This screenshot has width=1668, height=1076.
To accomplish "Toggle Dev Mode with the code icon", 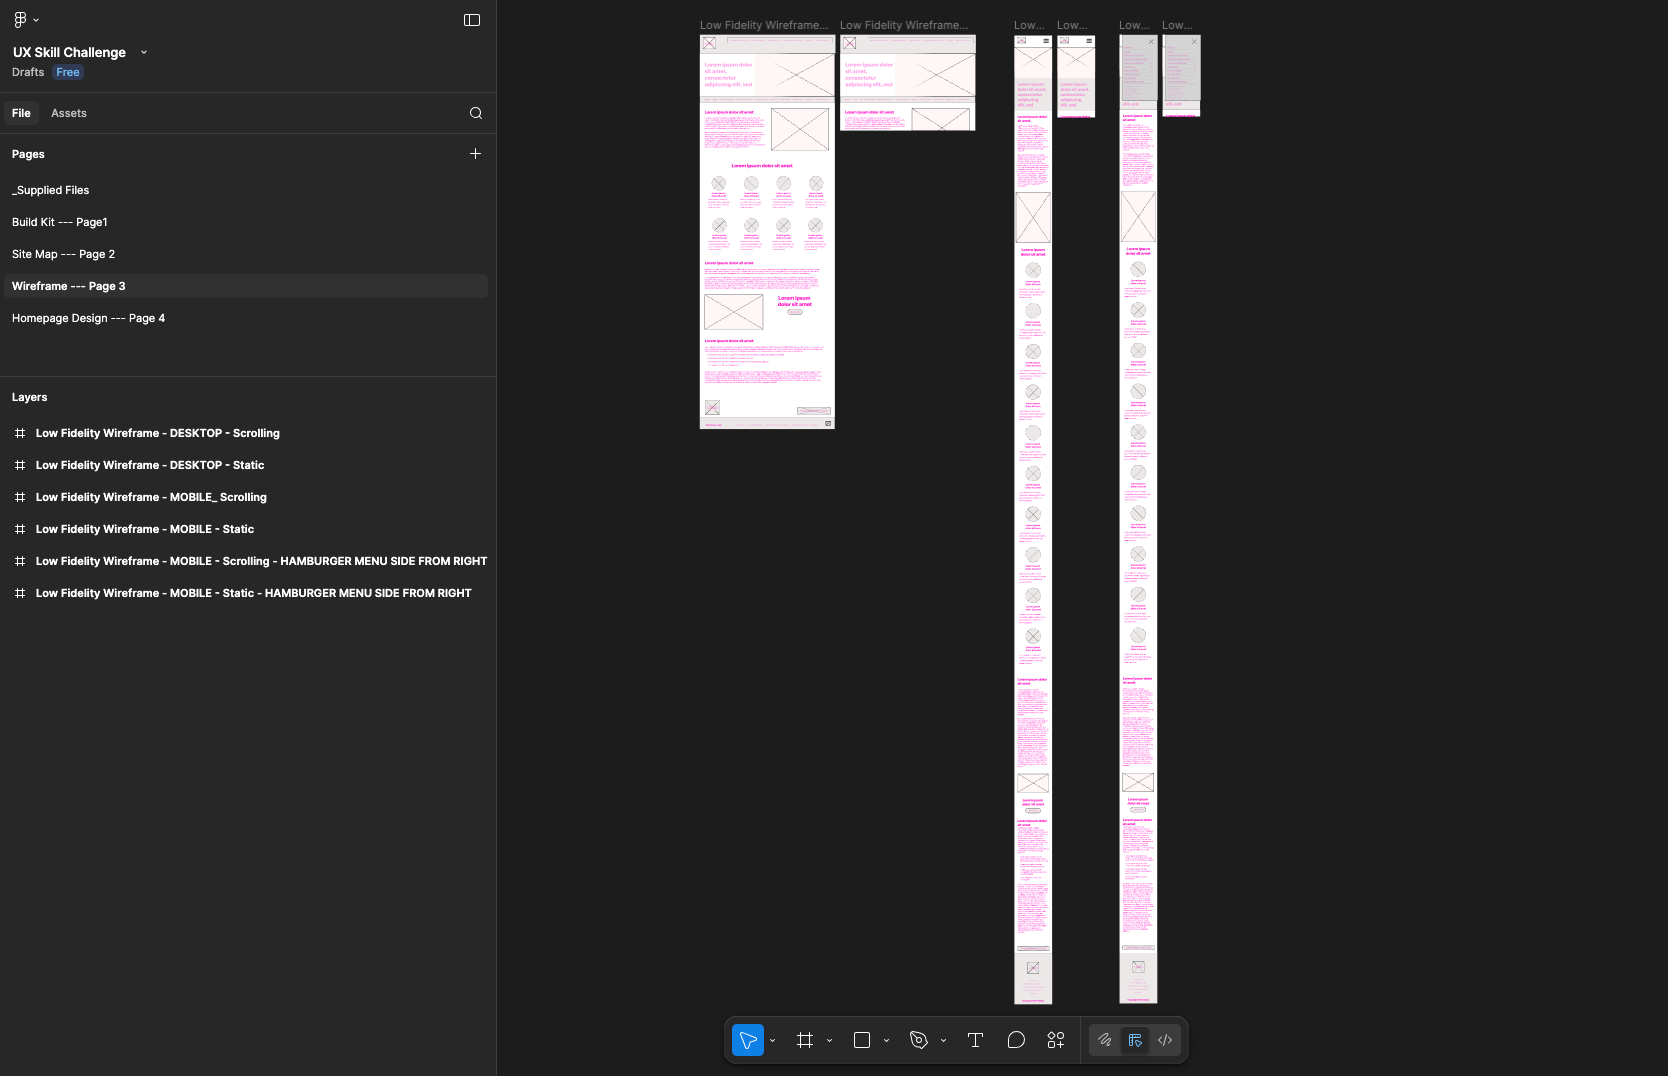I will click(1164, 1040).
